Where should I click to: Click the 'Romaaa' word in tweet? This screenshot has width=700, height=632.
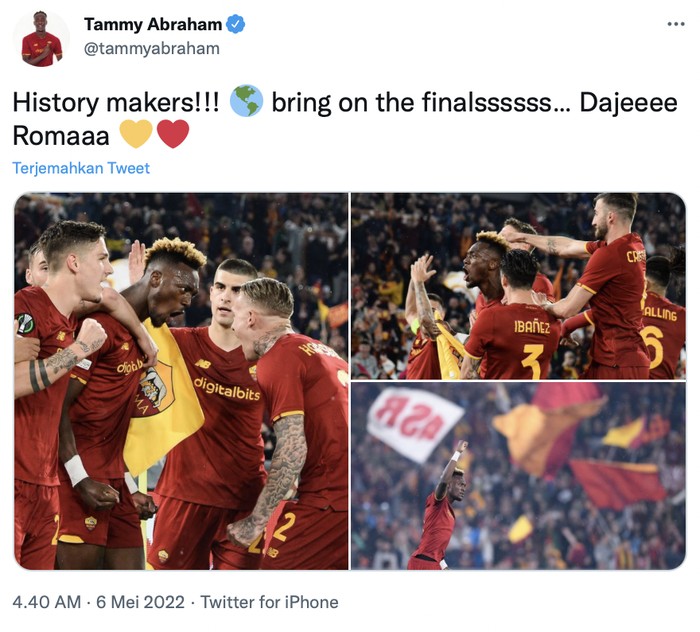click(x=61, y=135)
